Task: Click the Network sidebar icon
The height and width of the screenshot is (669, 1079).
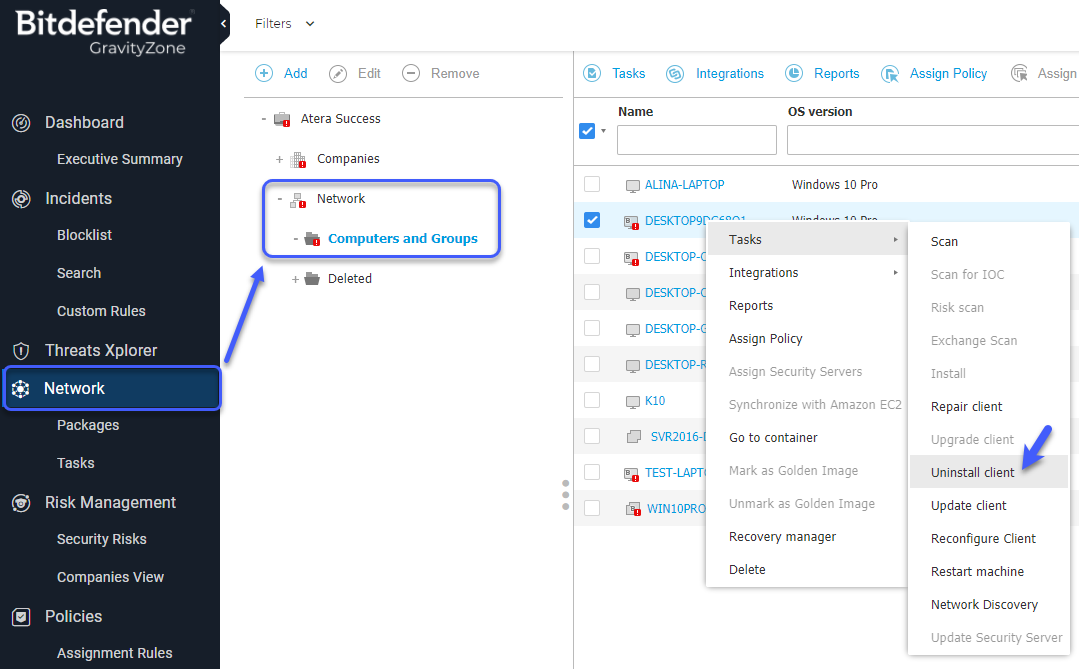Action: (x=21, y=389)
